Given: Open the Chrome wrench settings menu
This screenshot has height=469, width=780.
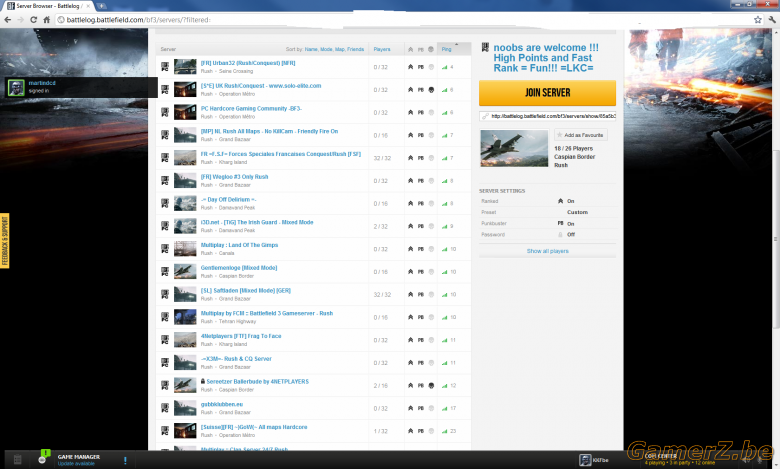Looking at the screenshot, I should (772, 20).
